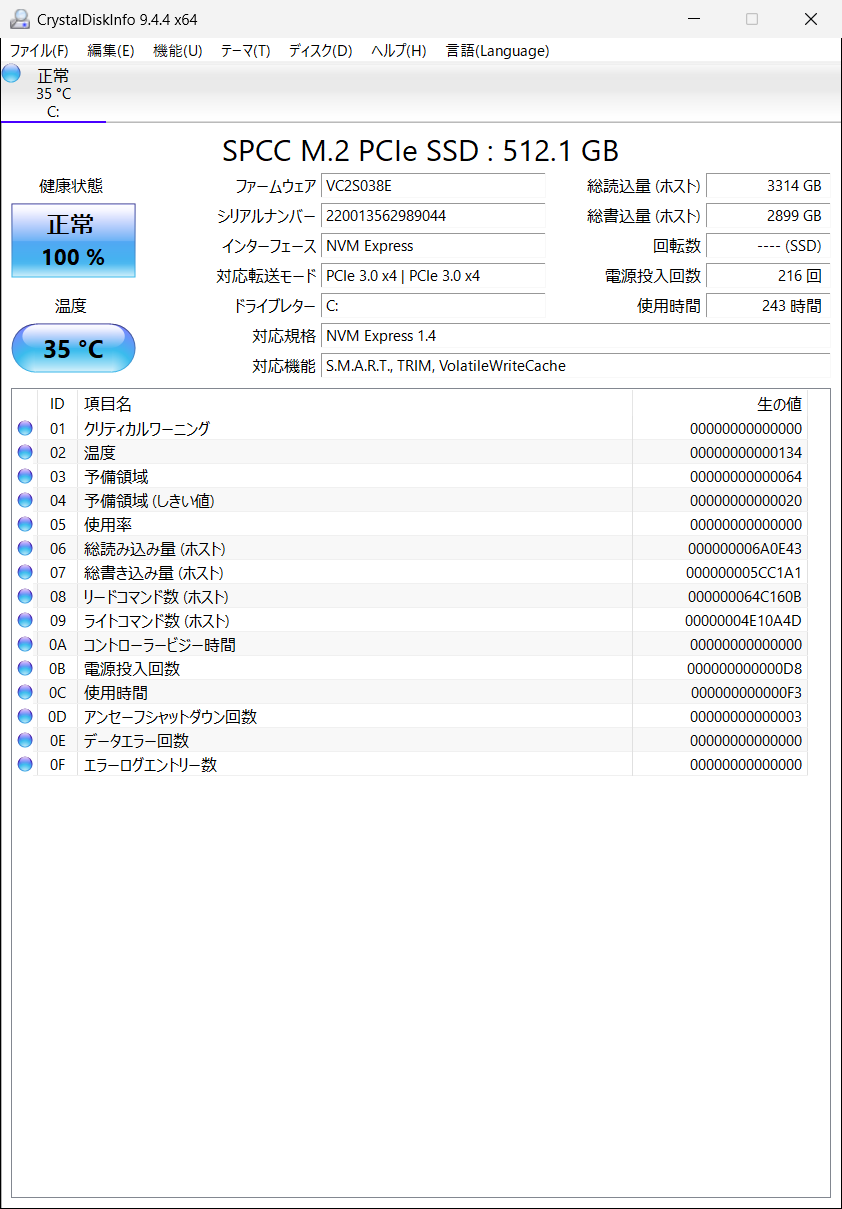Open the 言語(Language) menu
This screenshot has width=842, height=1209.
point(497,51)
